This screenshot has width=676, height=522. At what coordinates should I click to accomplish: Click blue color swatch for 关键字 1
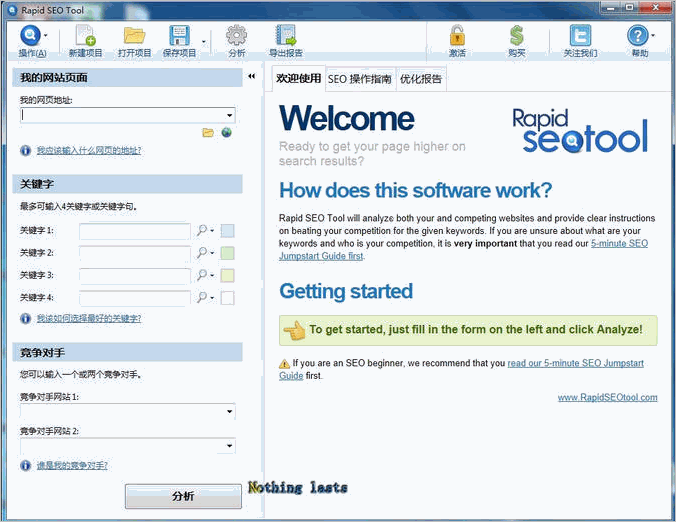click(227, 231)
